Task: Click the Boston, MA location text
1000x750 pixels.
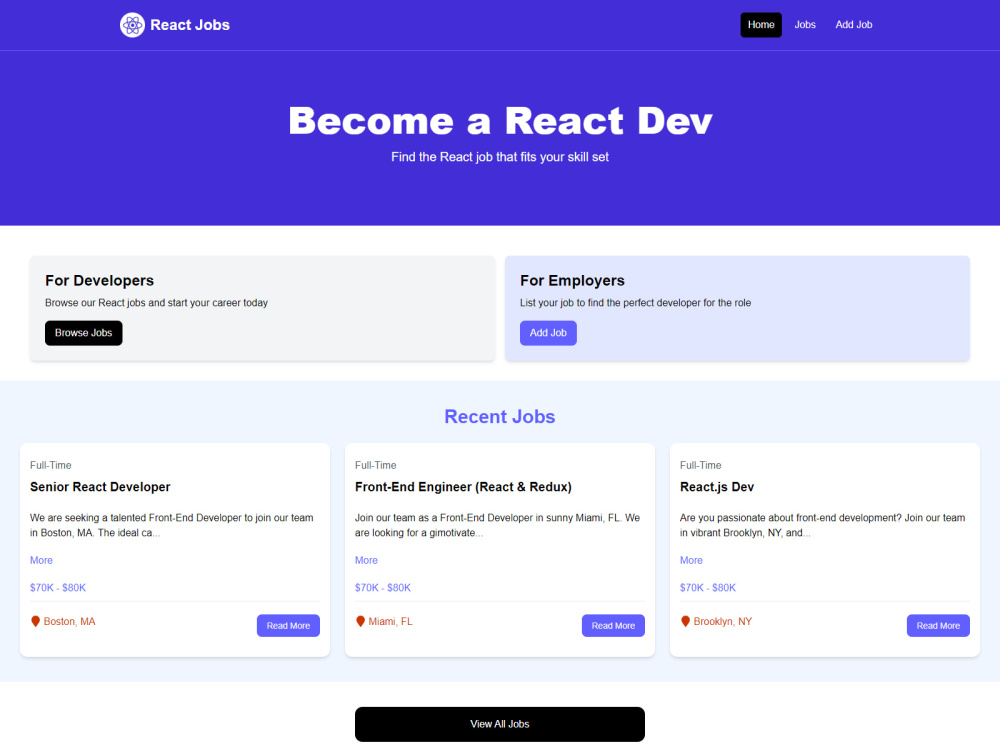Action: click(x=70, y=621)
